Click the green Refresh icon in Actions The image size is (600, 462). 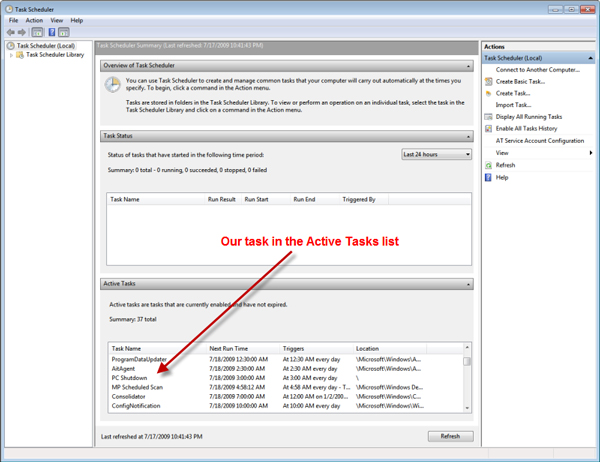point(488,165)
